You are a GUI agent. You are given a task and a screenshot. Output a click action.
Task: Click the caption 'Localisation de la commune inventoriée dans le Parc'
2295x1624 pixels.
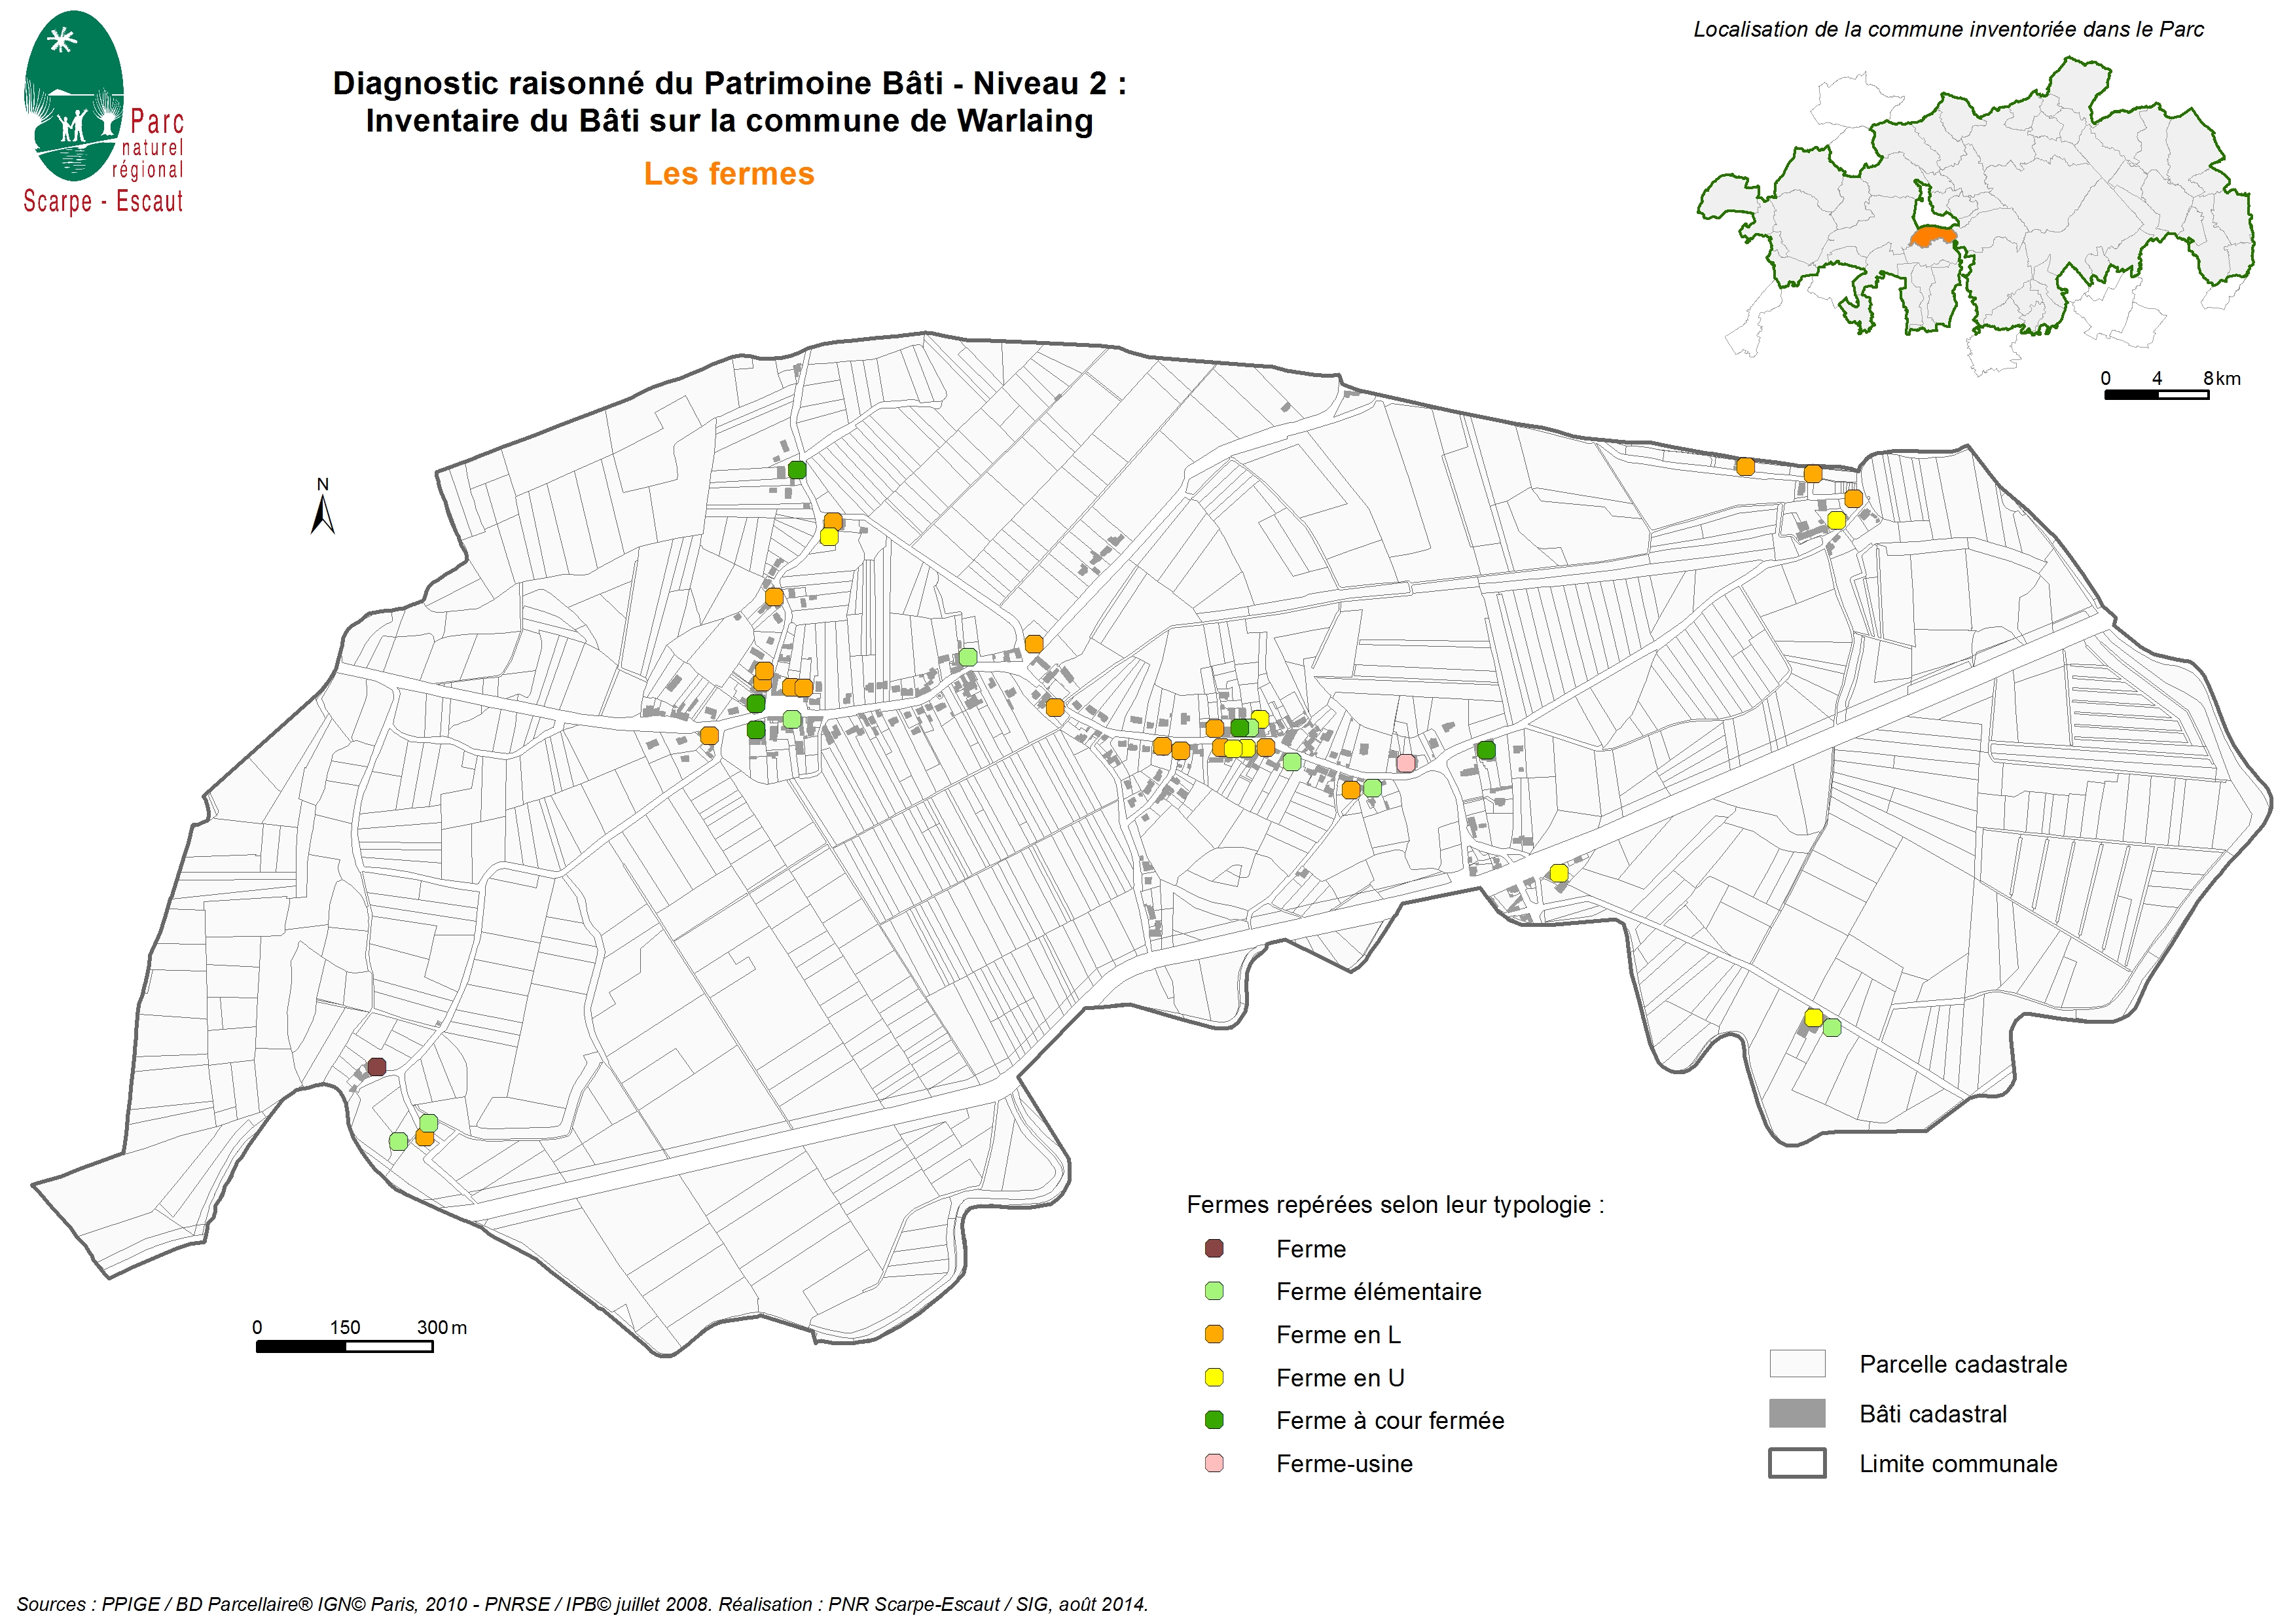[1948, 30]
